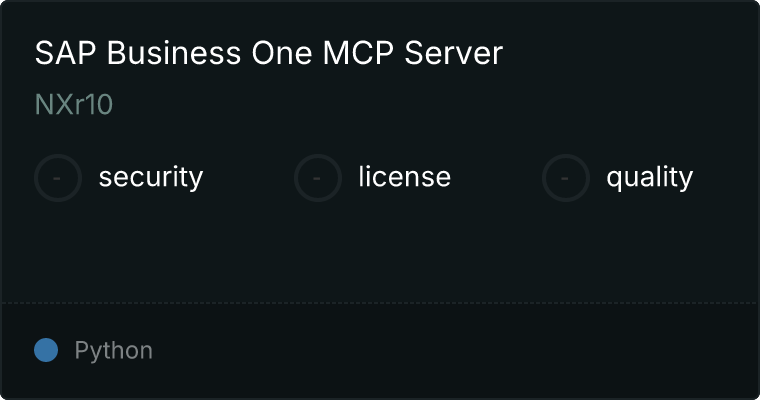Select the security label text
The width and height of the screenshot is (760, 400).
(151, 177)
